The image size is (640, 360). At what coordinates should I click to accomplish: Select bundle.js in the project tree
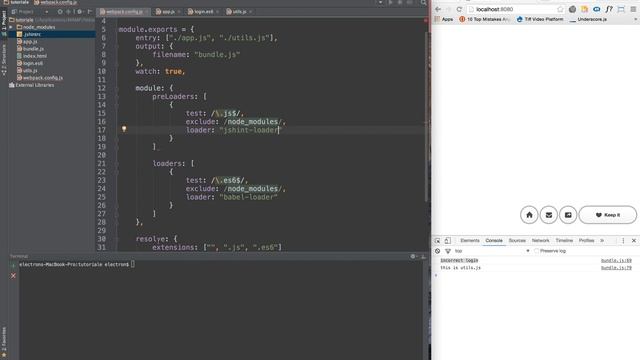click(x=30, y=49)
